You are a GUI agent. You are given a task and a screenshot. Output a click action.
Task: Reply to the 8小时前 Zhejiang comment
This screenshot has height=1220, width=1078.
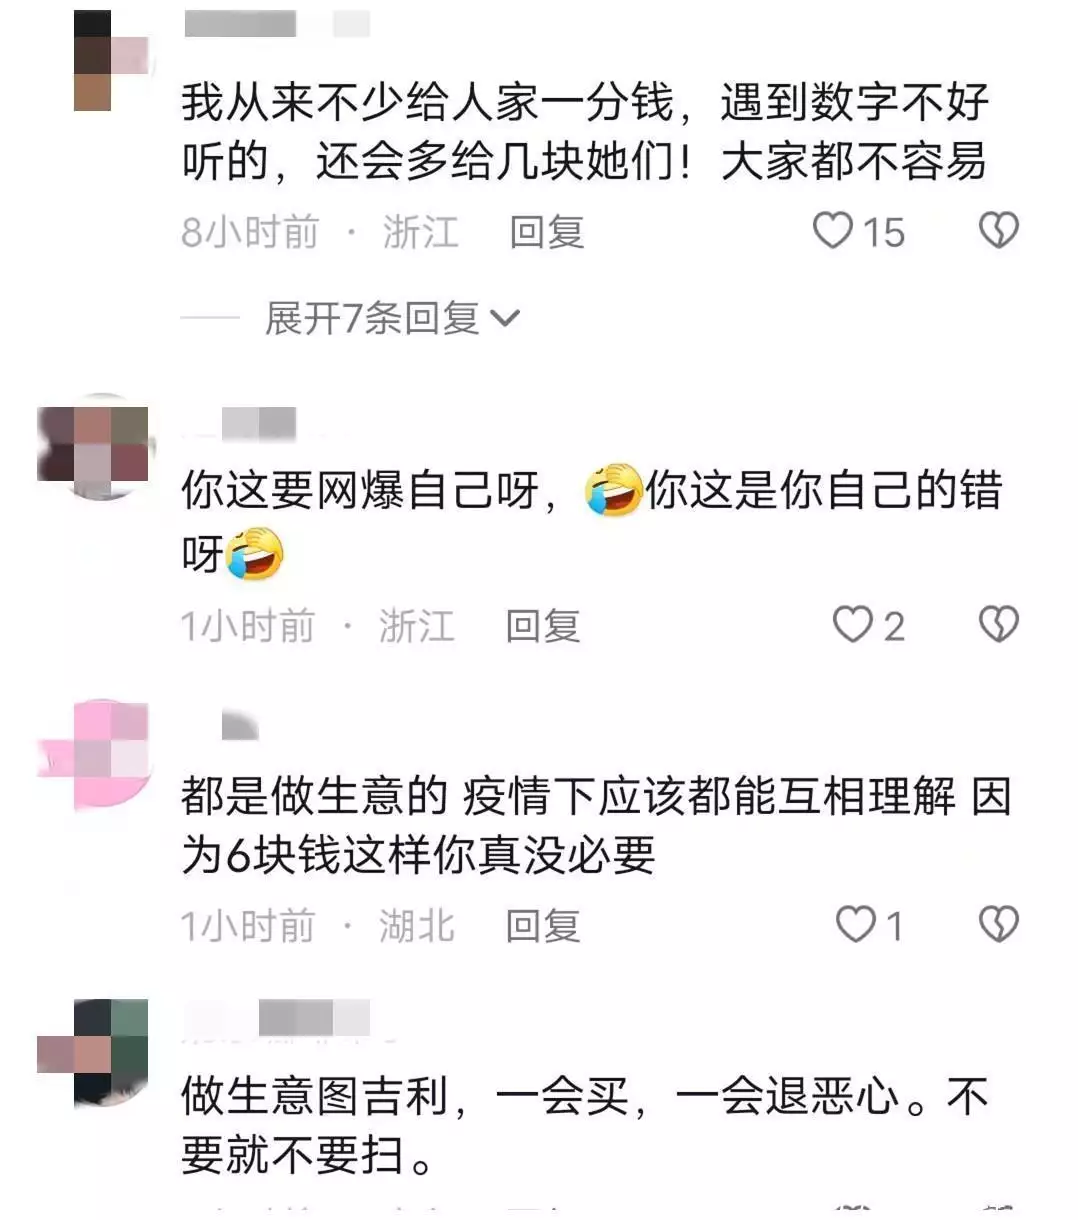point(546,232)
